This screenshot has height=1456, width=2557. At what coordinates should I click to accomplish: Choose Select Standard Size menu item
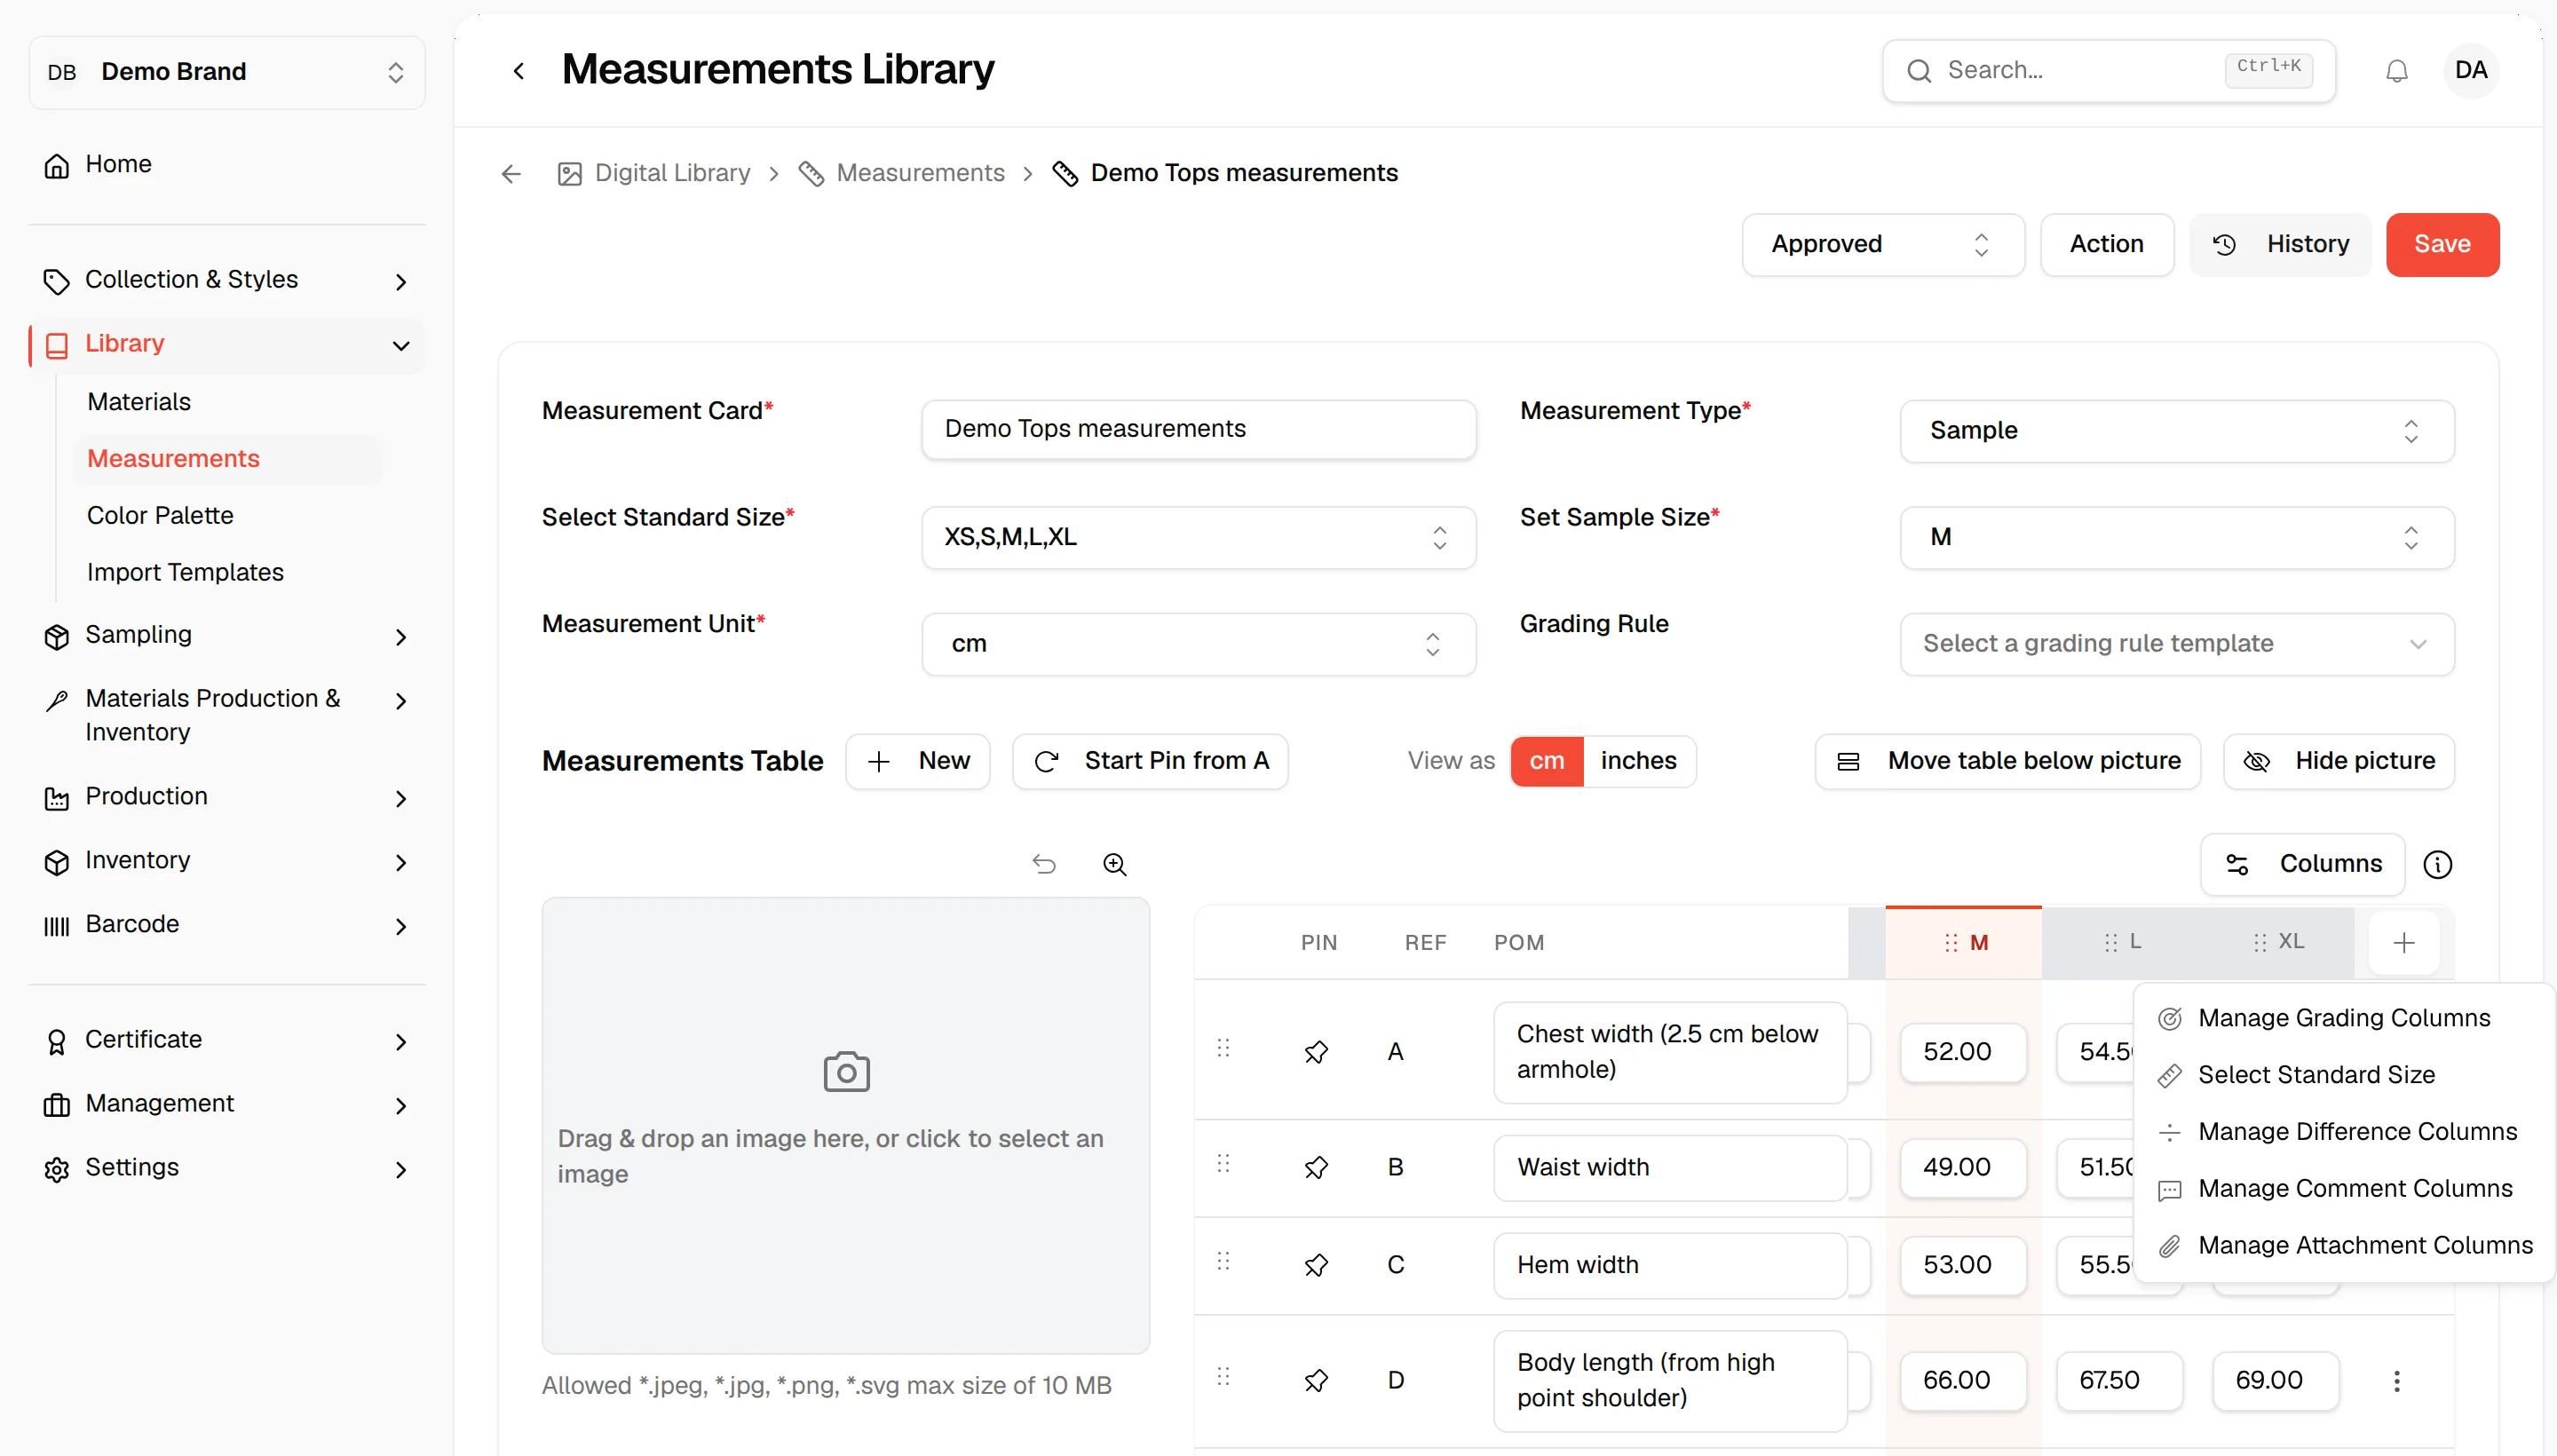2343,1075
